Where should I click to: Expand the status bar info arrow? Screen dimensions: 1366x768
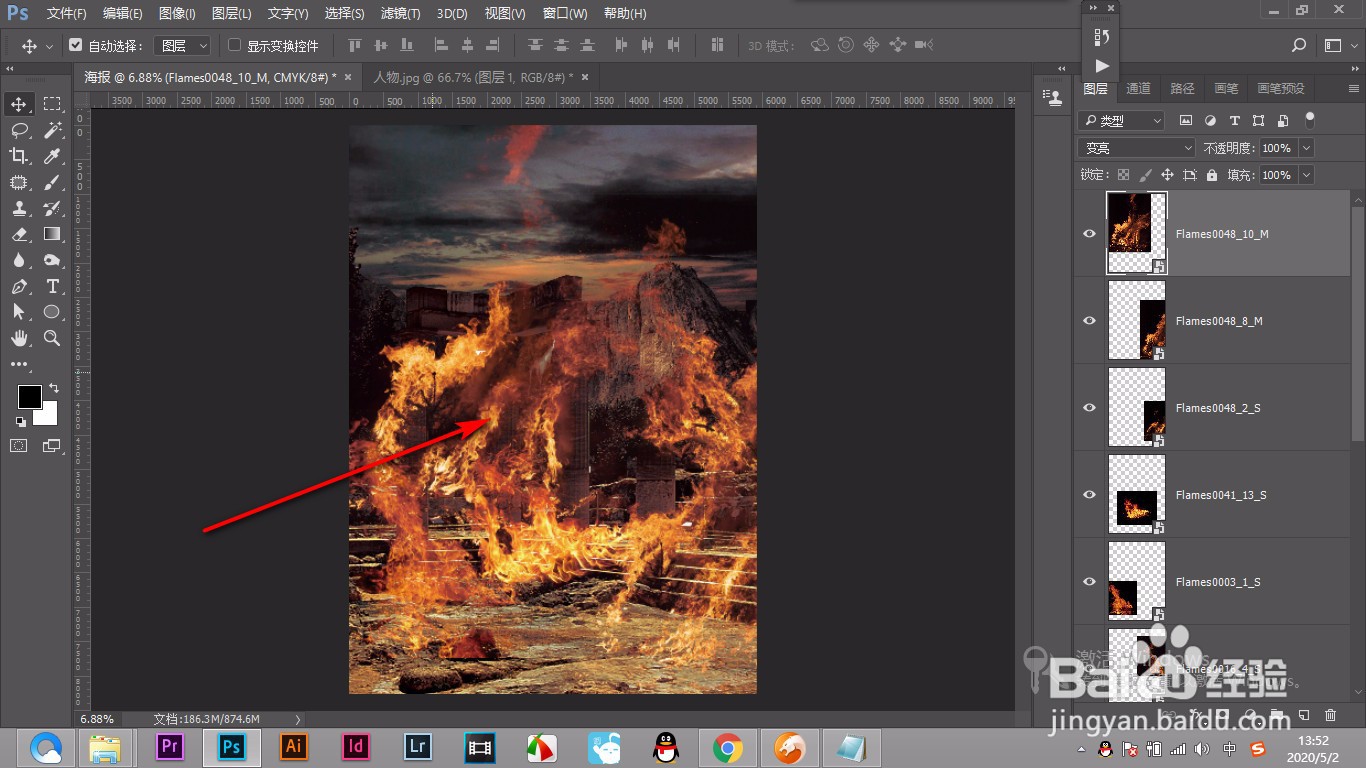298,719
